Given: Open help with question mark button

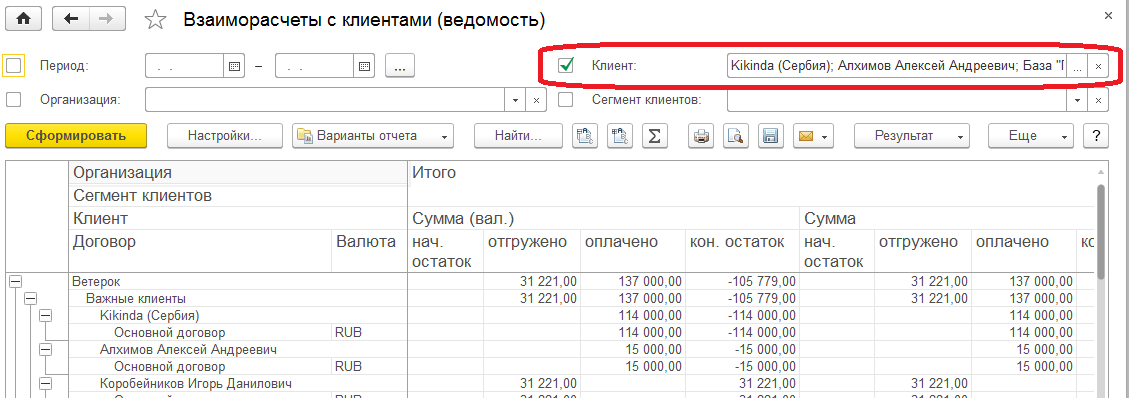Looking at the screenshot, I should pyautogui.click(x=1096, y=135).
